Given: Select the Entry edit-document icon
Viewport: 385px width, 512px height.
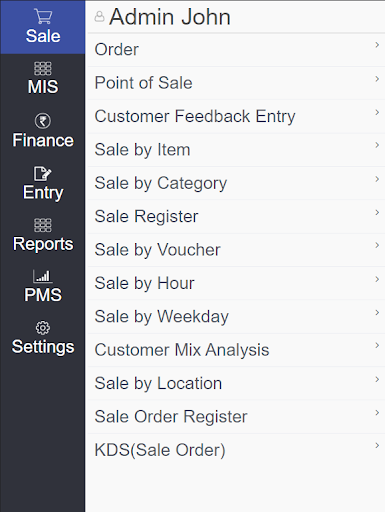Looking at the screenshot, I should pos(42,173).
